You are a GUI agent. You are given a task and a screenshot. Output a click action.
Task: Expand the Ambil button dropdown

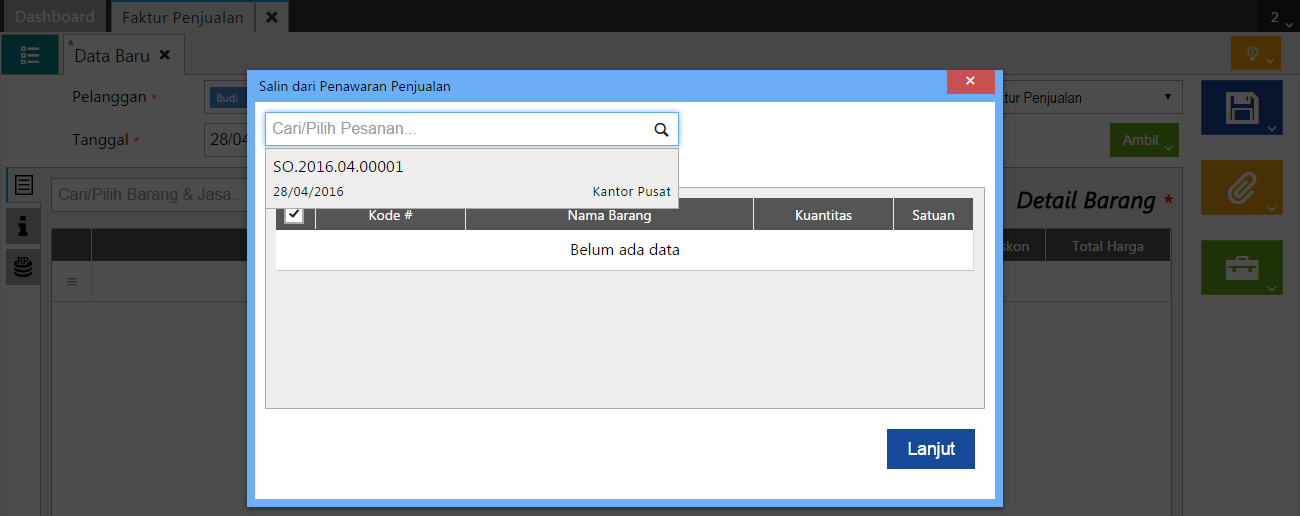tap(1144, 141)
